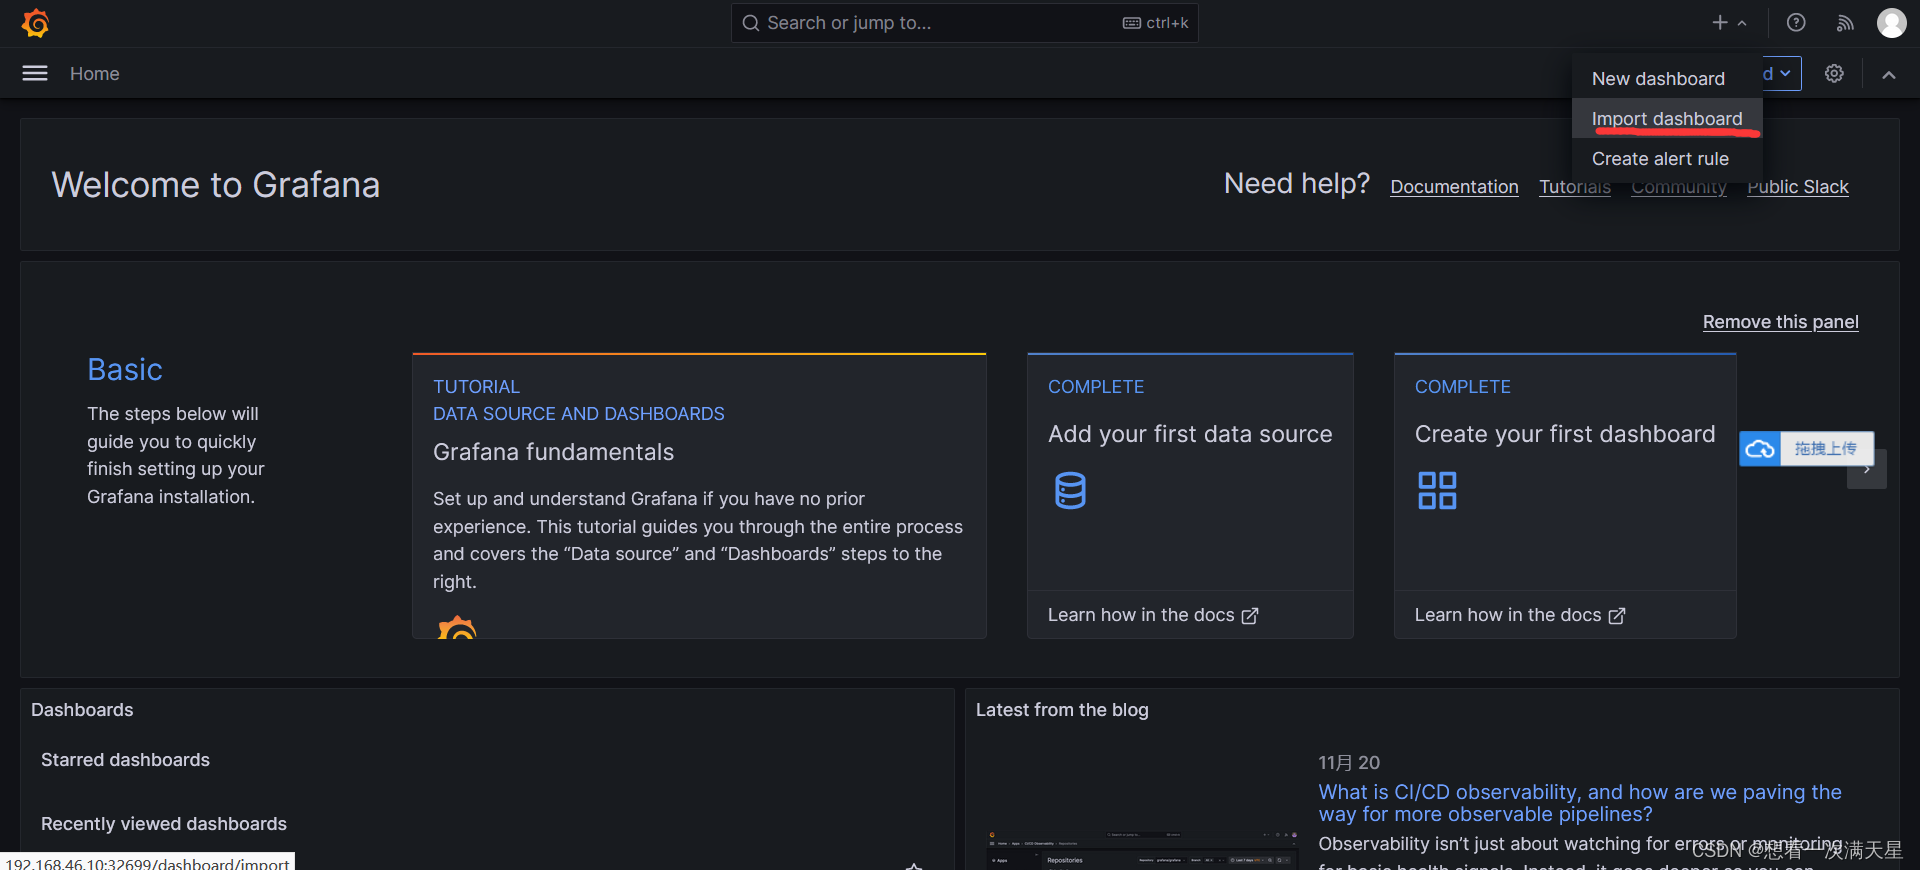The image size is (1920, 870).
Task: Click Add your first data source card
Action: [1190, 496]
